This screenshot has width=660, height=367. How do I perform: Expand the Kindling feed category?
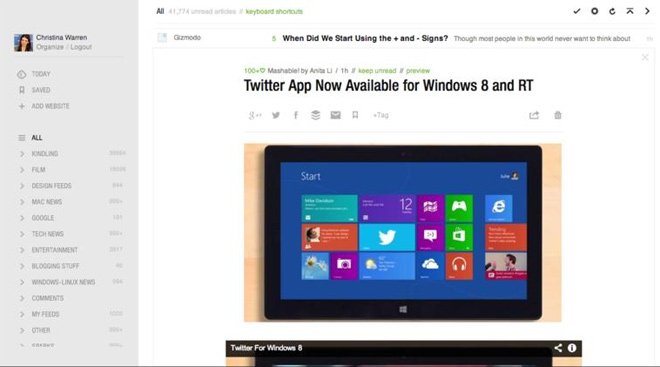[22, 154]
